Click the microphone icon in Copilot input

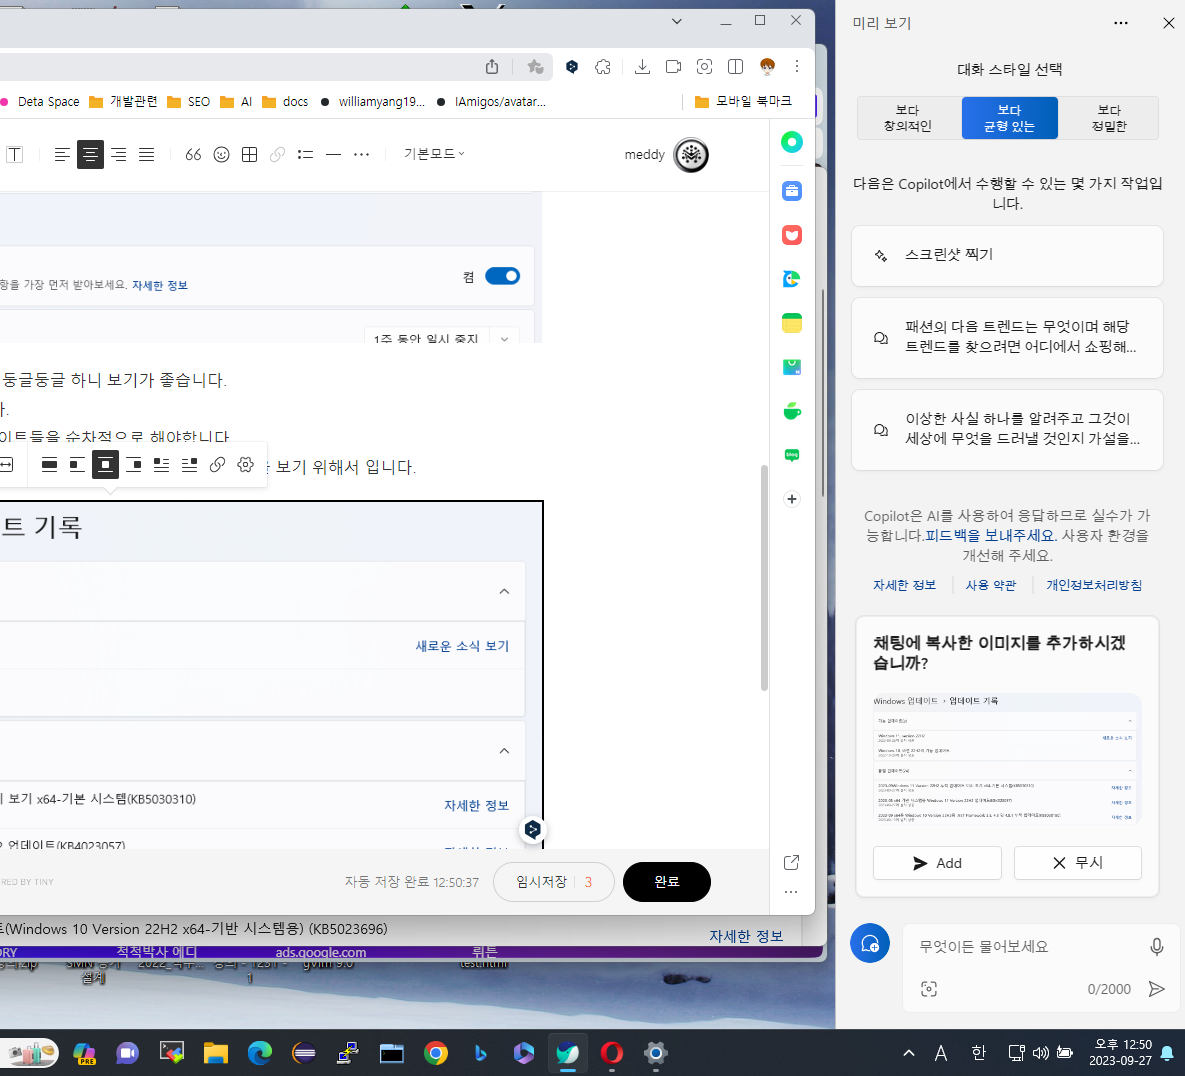1156,945
